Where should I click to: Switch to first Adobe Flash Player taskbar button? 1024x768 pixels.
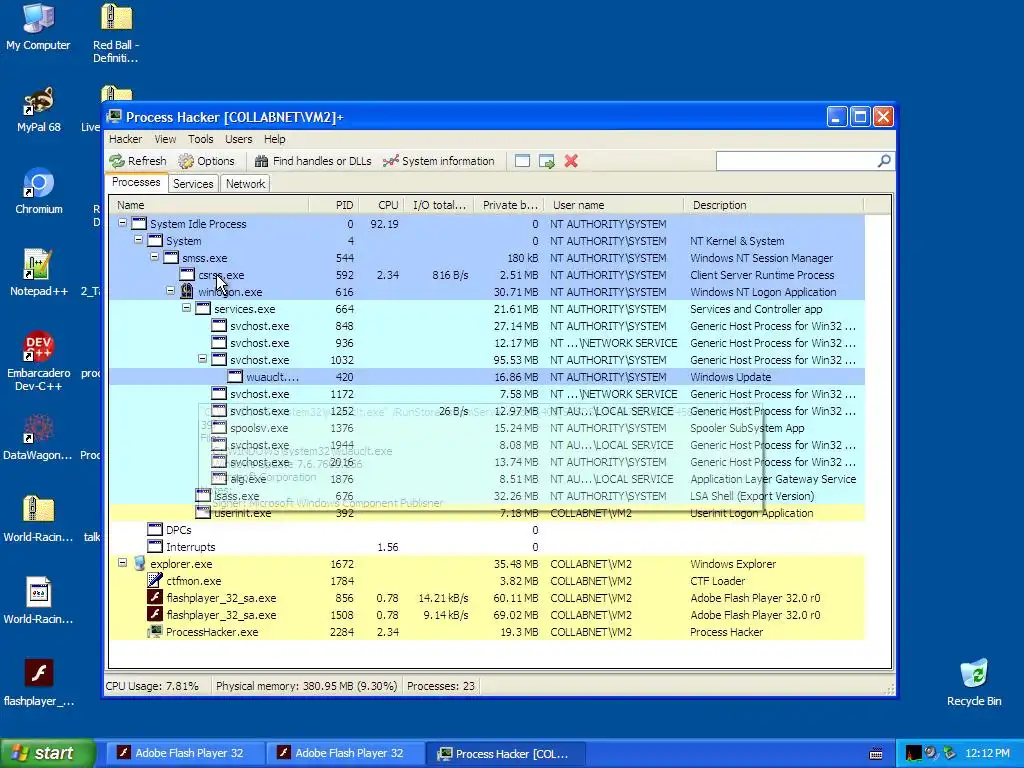coord(185,753)
